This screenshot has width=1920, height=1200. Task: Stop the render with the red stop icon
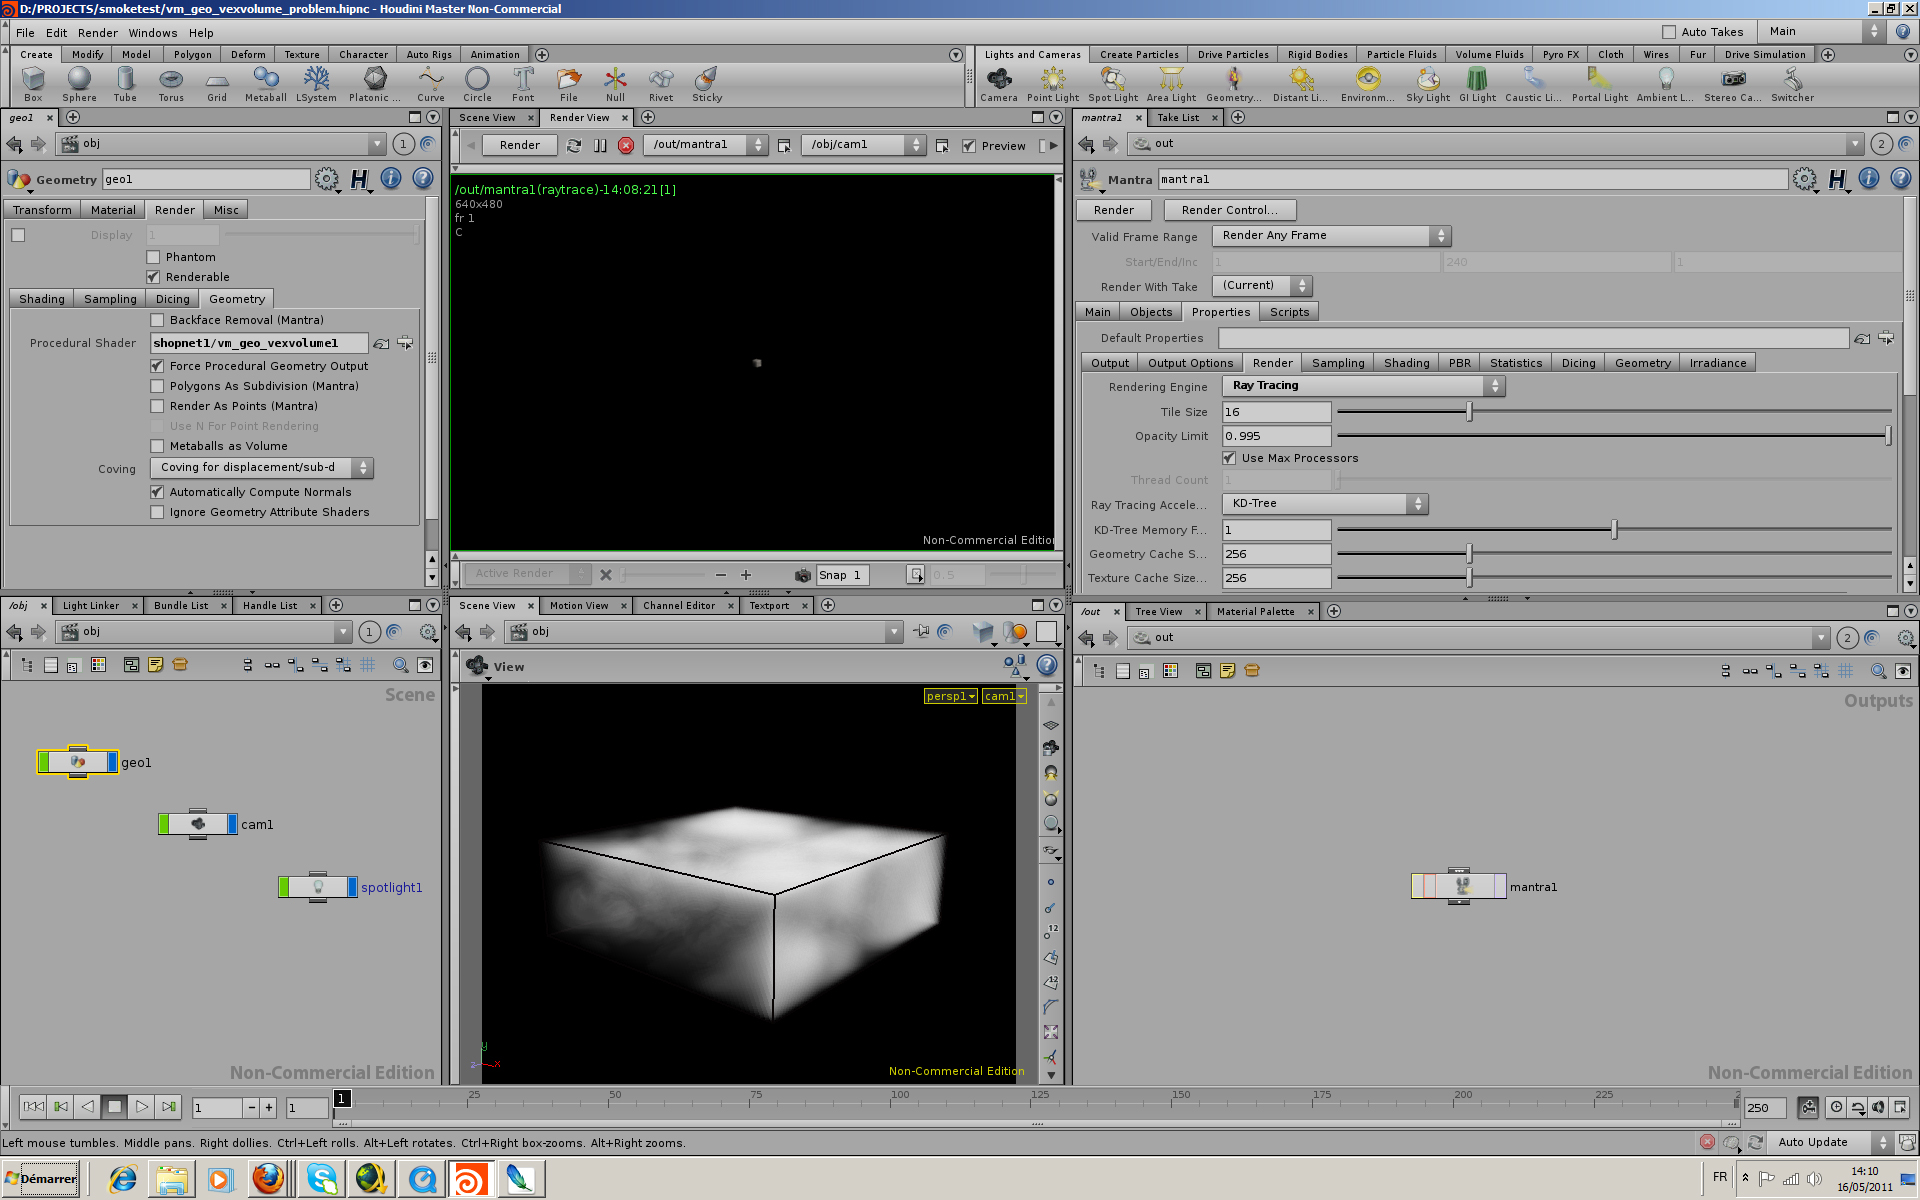coord(626,145)
